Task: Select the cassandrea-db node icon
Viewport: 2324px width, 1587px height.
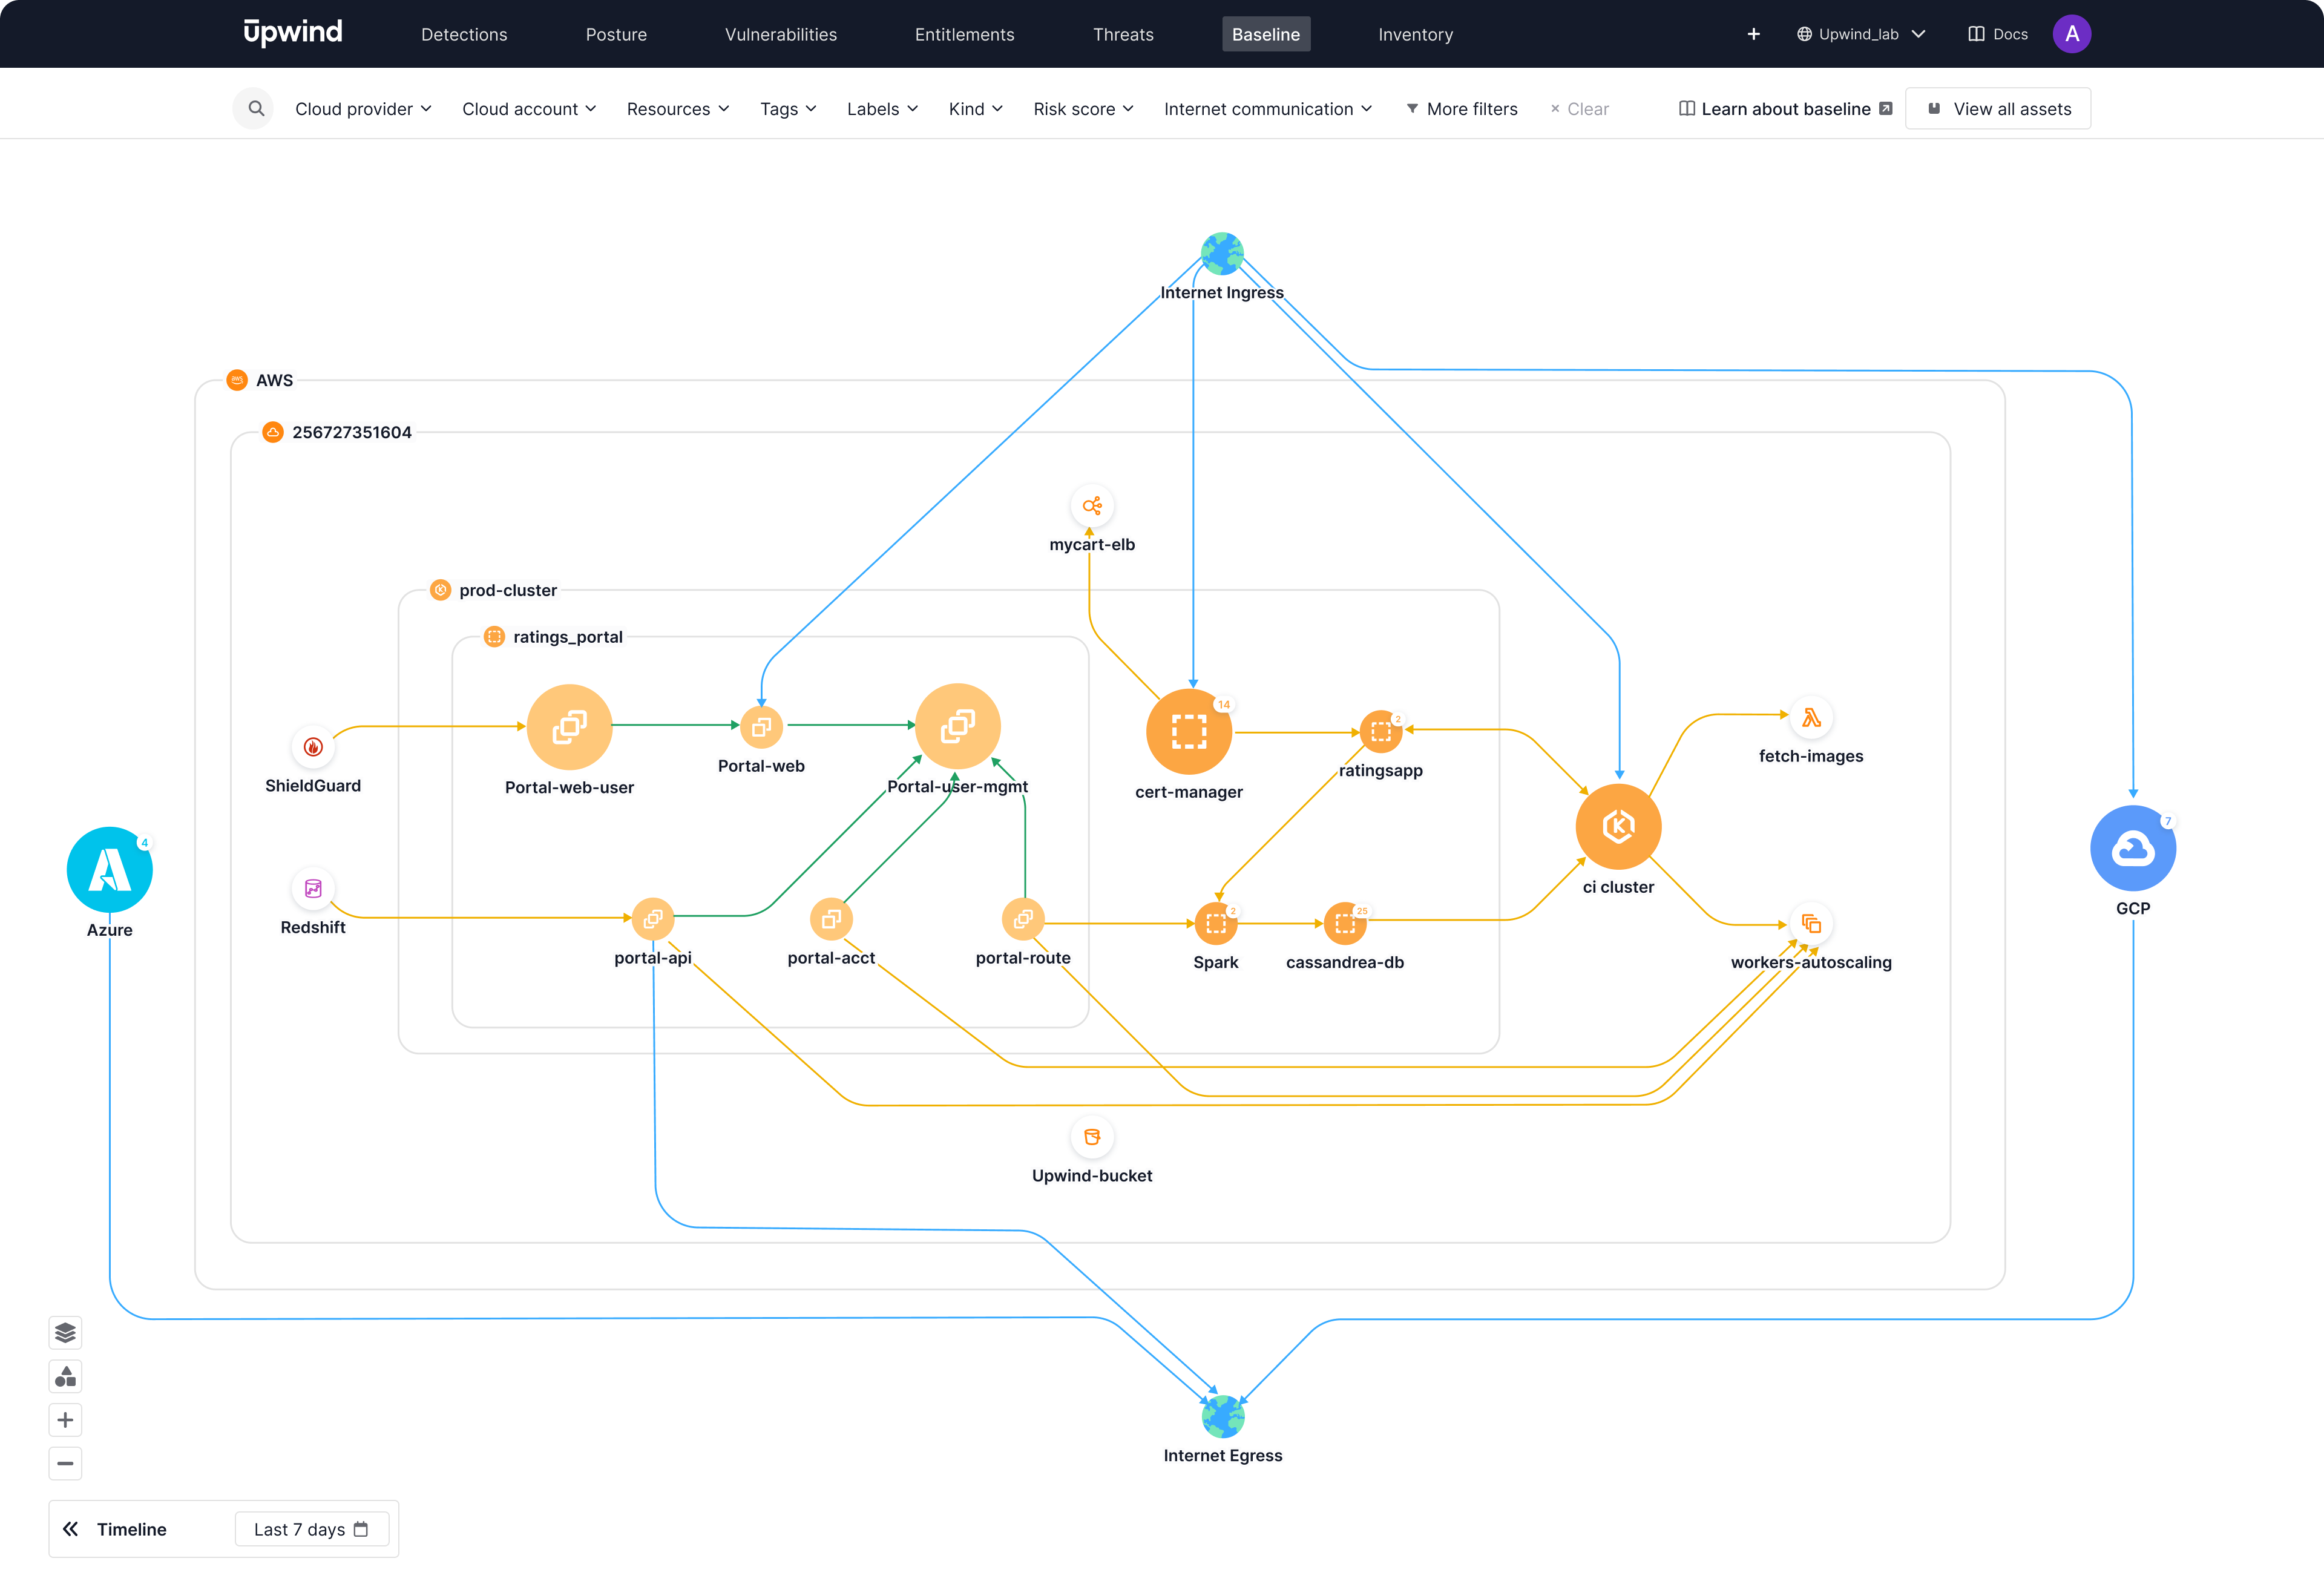Action: pos(1345,923)
